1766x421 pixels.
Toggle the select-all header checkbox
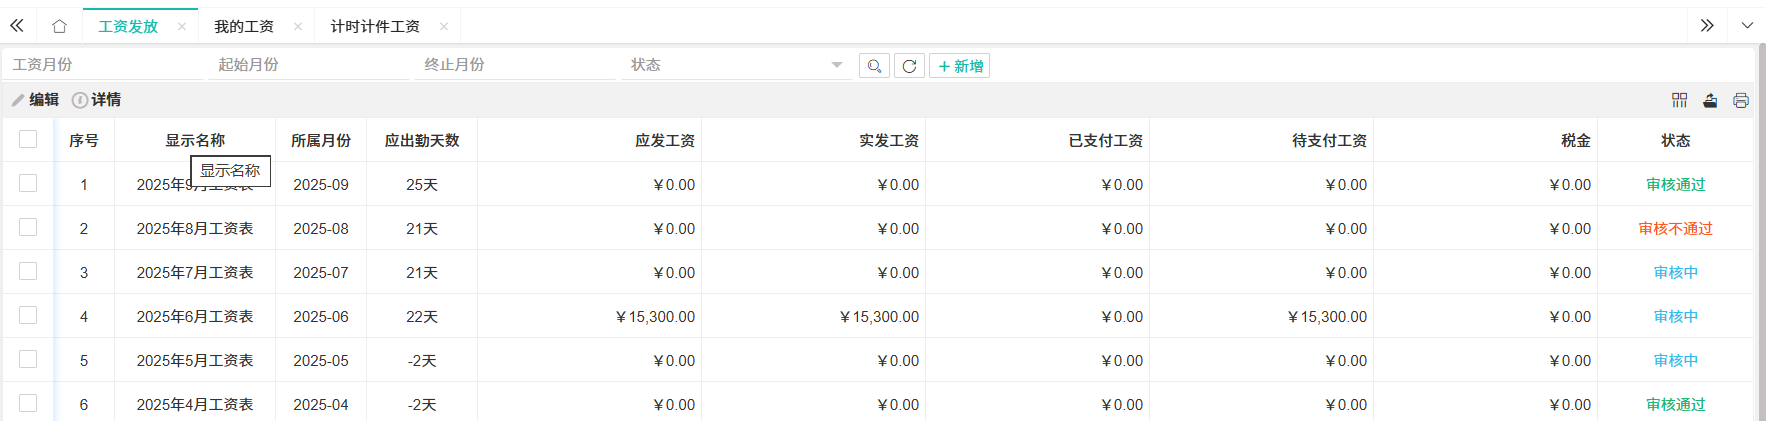coord(28,140)
